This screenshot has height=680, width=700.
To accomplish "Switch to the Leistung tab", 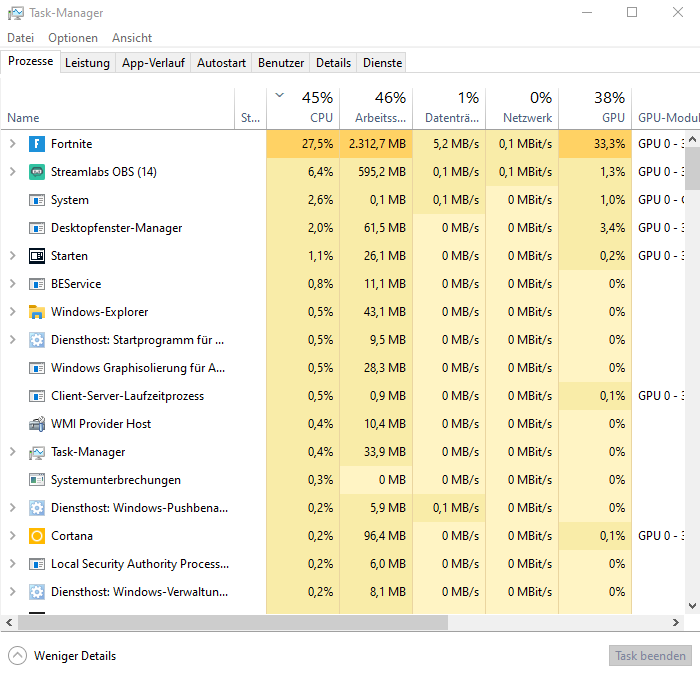I will click(x=87, y=63).
